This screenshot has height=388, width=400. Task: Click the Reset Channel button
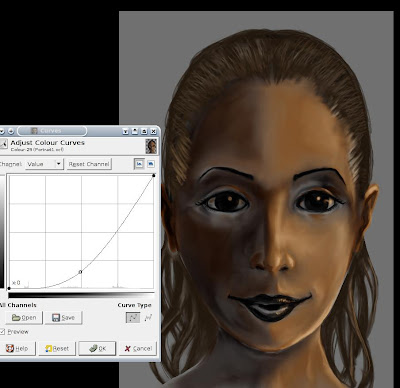click(89, 164)
